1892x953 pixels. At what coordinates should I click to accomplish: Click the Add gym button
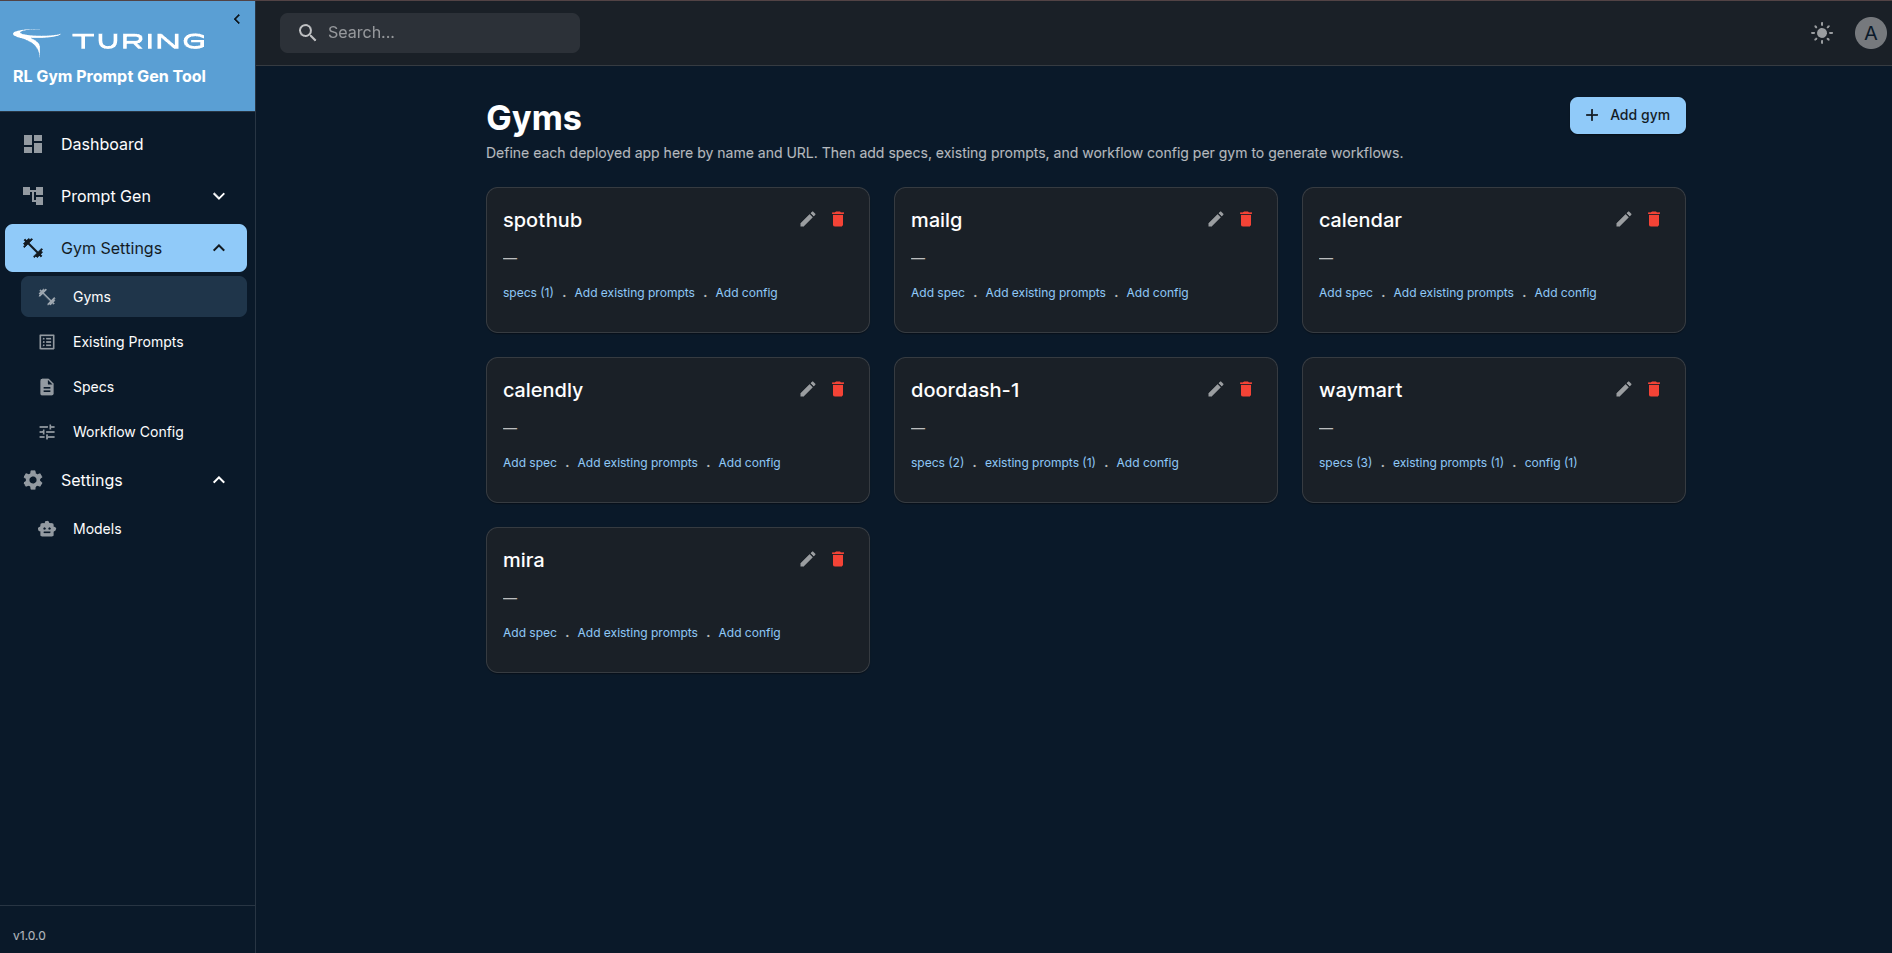click(x=1627, y=115)
